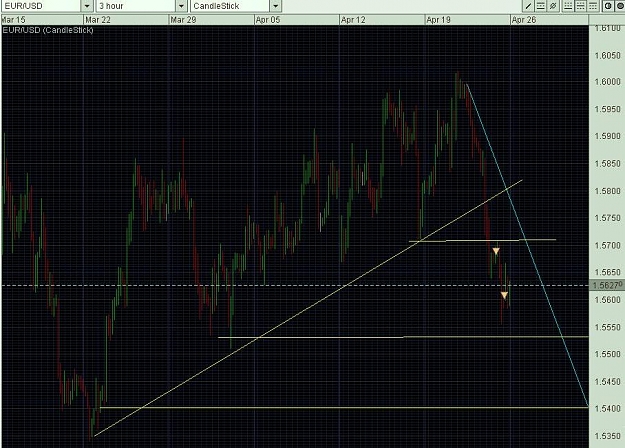
Task: Click the 1.5700 price axis label
Action: [x=607, y=245]
